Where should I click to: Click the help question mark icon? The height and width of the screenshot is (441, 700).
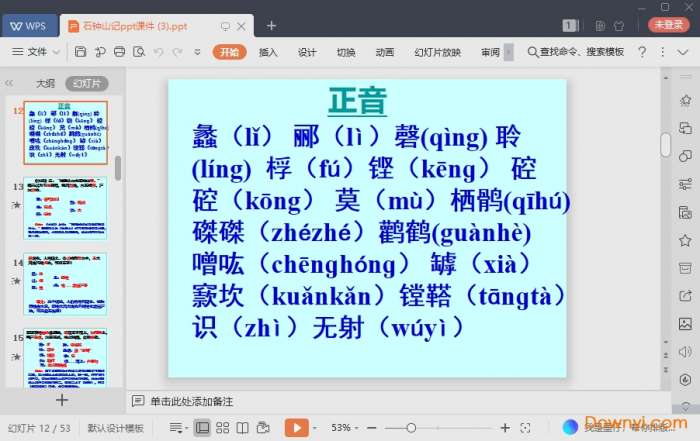coord(642,52)
